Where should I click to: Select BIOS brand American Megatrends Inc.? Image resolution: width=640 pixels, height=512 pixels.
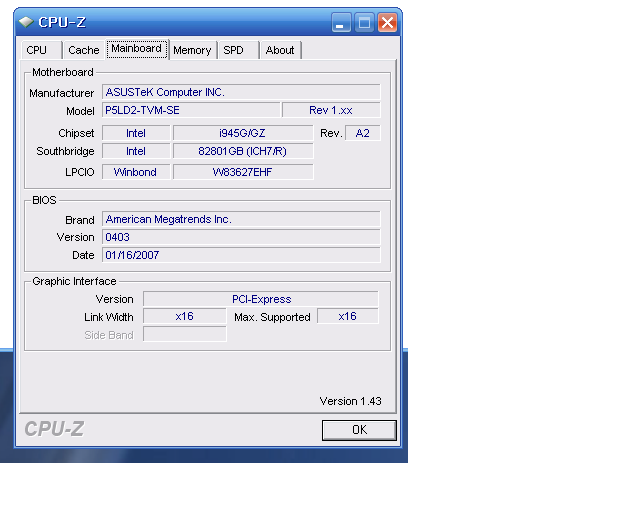tap(241, 219)
